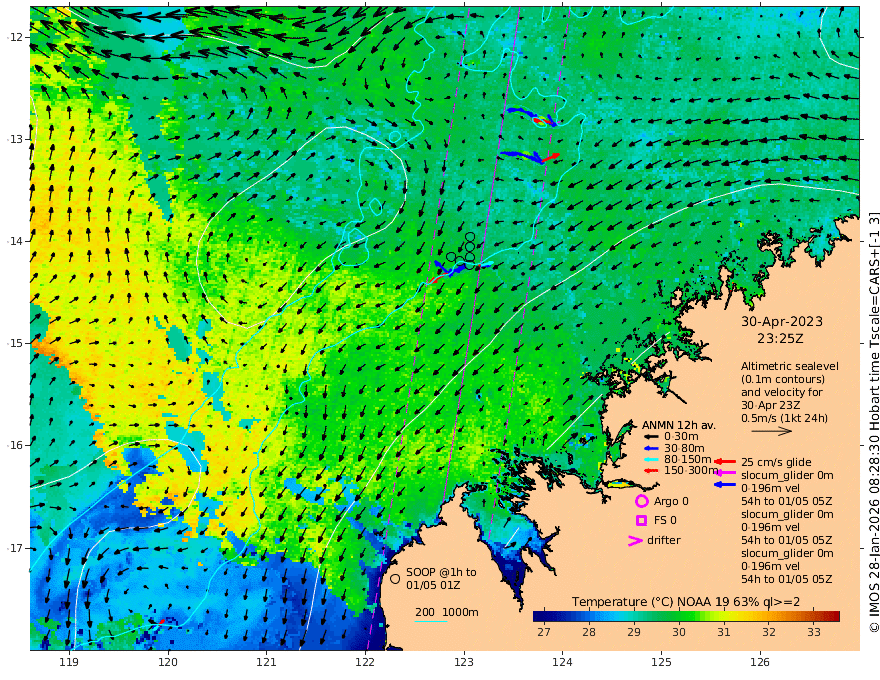Click the magenta slocum_glider legend arrow

pos(725,474)
